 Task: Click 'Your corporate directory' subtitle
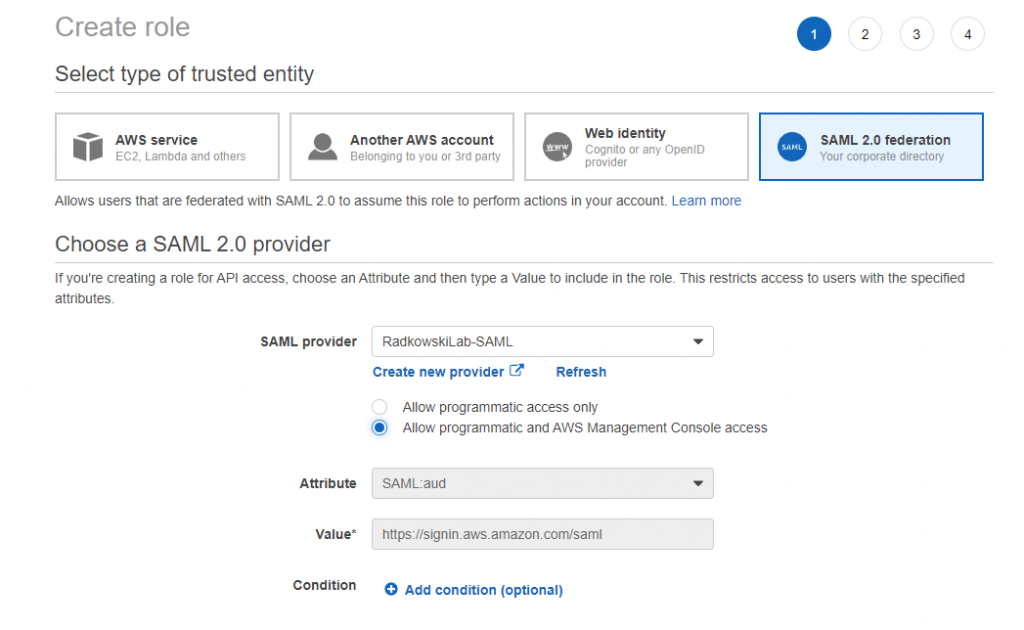pyautogui.click(x=882, y=157)
